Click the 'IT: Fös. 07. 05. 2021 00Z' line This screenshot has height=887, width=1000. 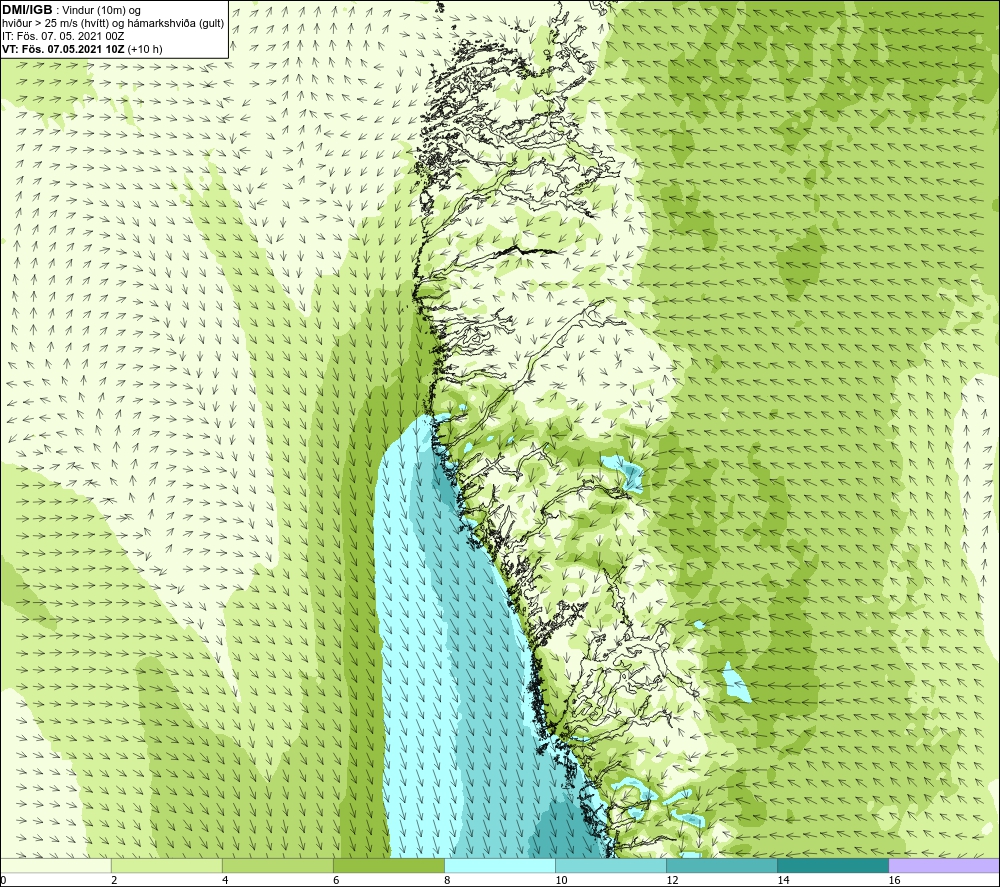(x=63, y=36)
